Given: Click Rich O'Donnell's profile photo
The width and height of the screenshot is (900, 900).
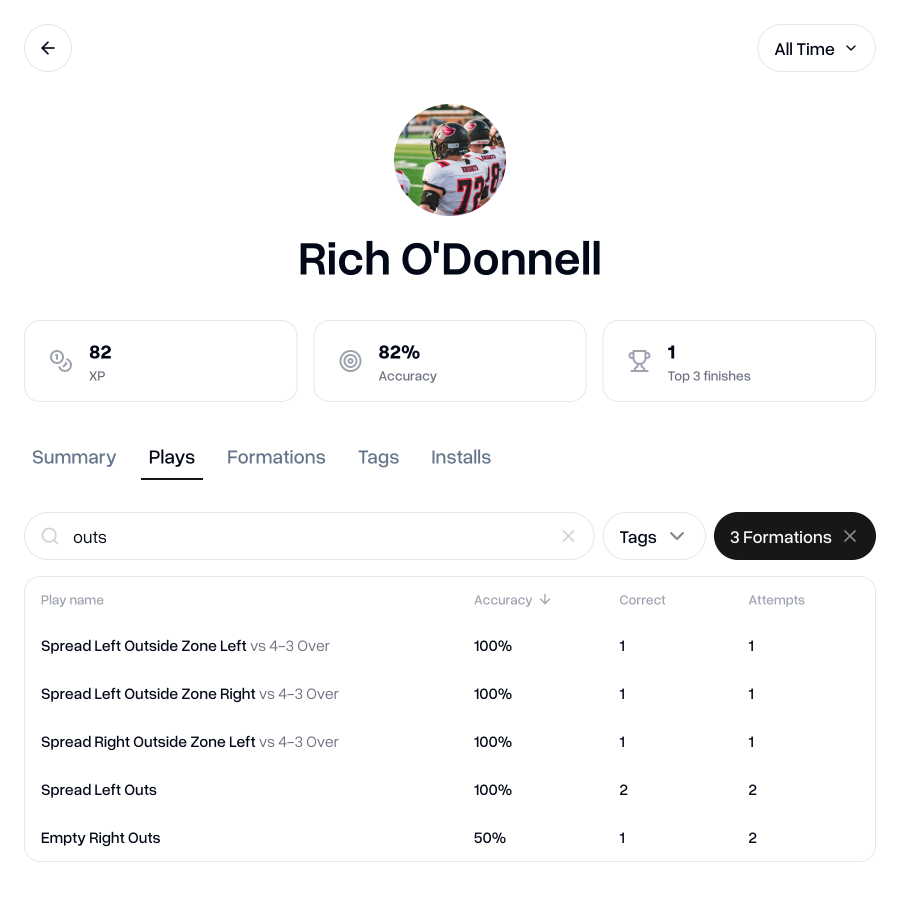Looking at the screenshot, I should point(450,160).
